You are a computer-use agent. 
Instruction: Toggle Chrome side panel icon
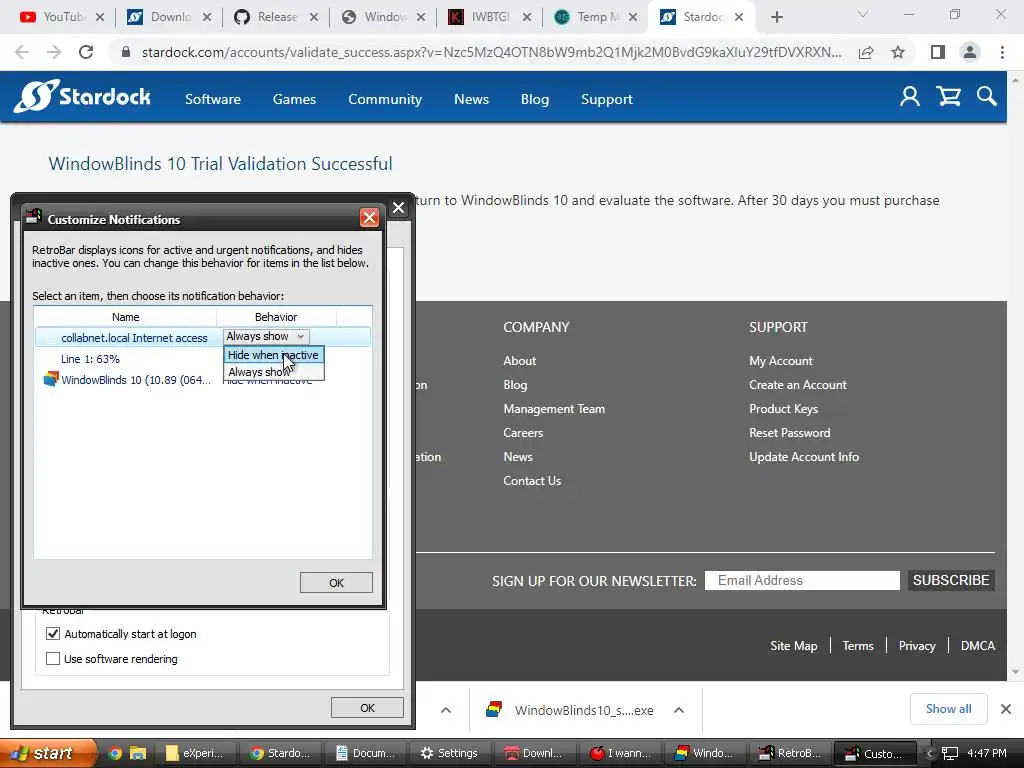(x=938, y=52)
